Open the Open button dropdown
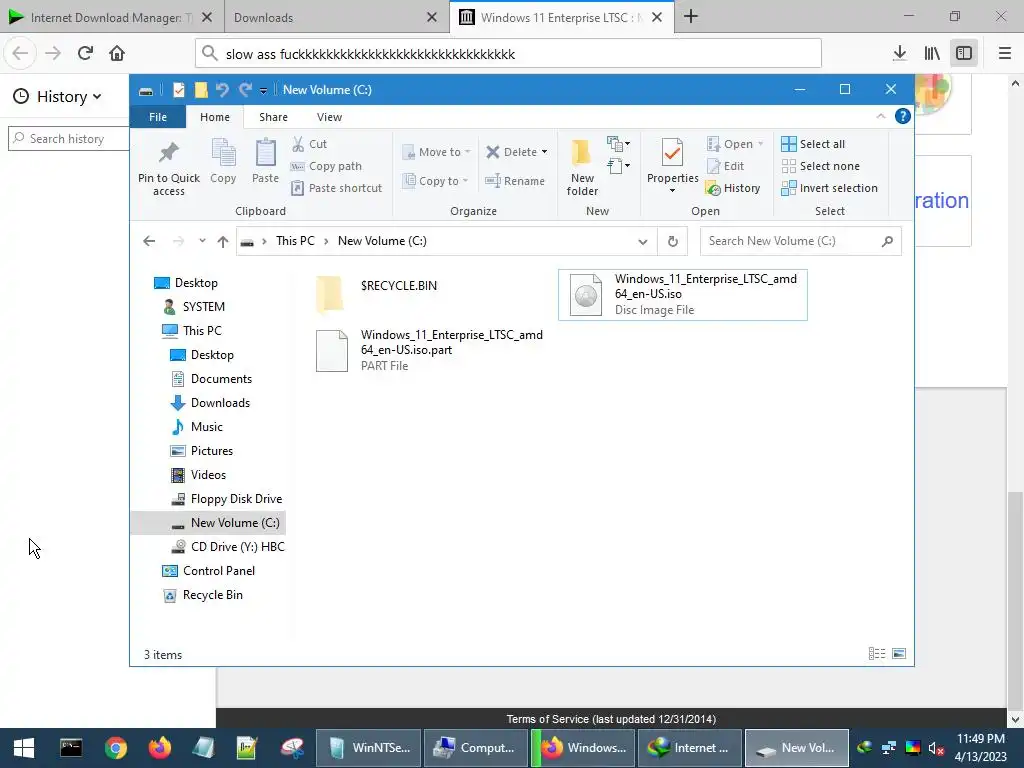1024x768 pixels. pos(760,144)
